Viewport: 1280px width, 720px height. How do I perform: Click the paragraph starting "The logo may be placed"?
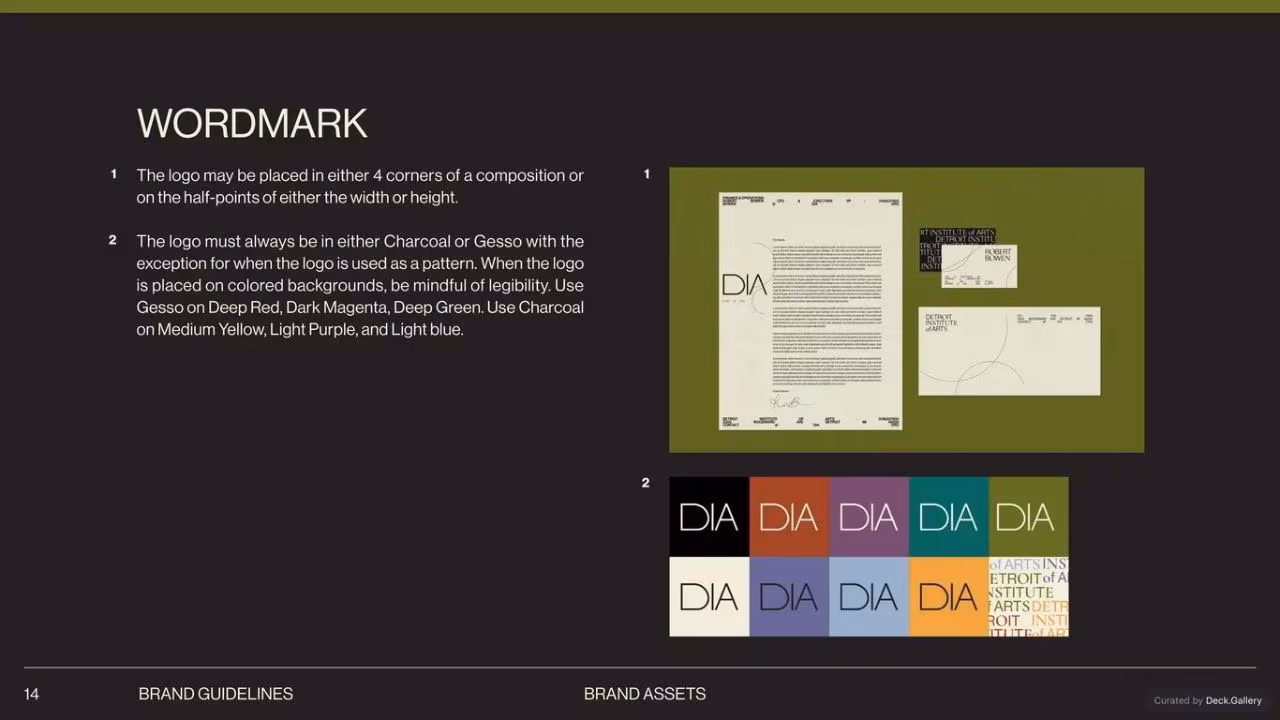pos(360,186)
